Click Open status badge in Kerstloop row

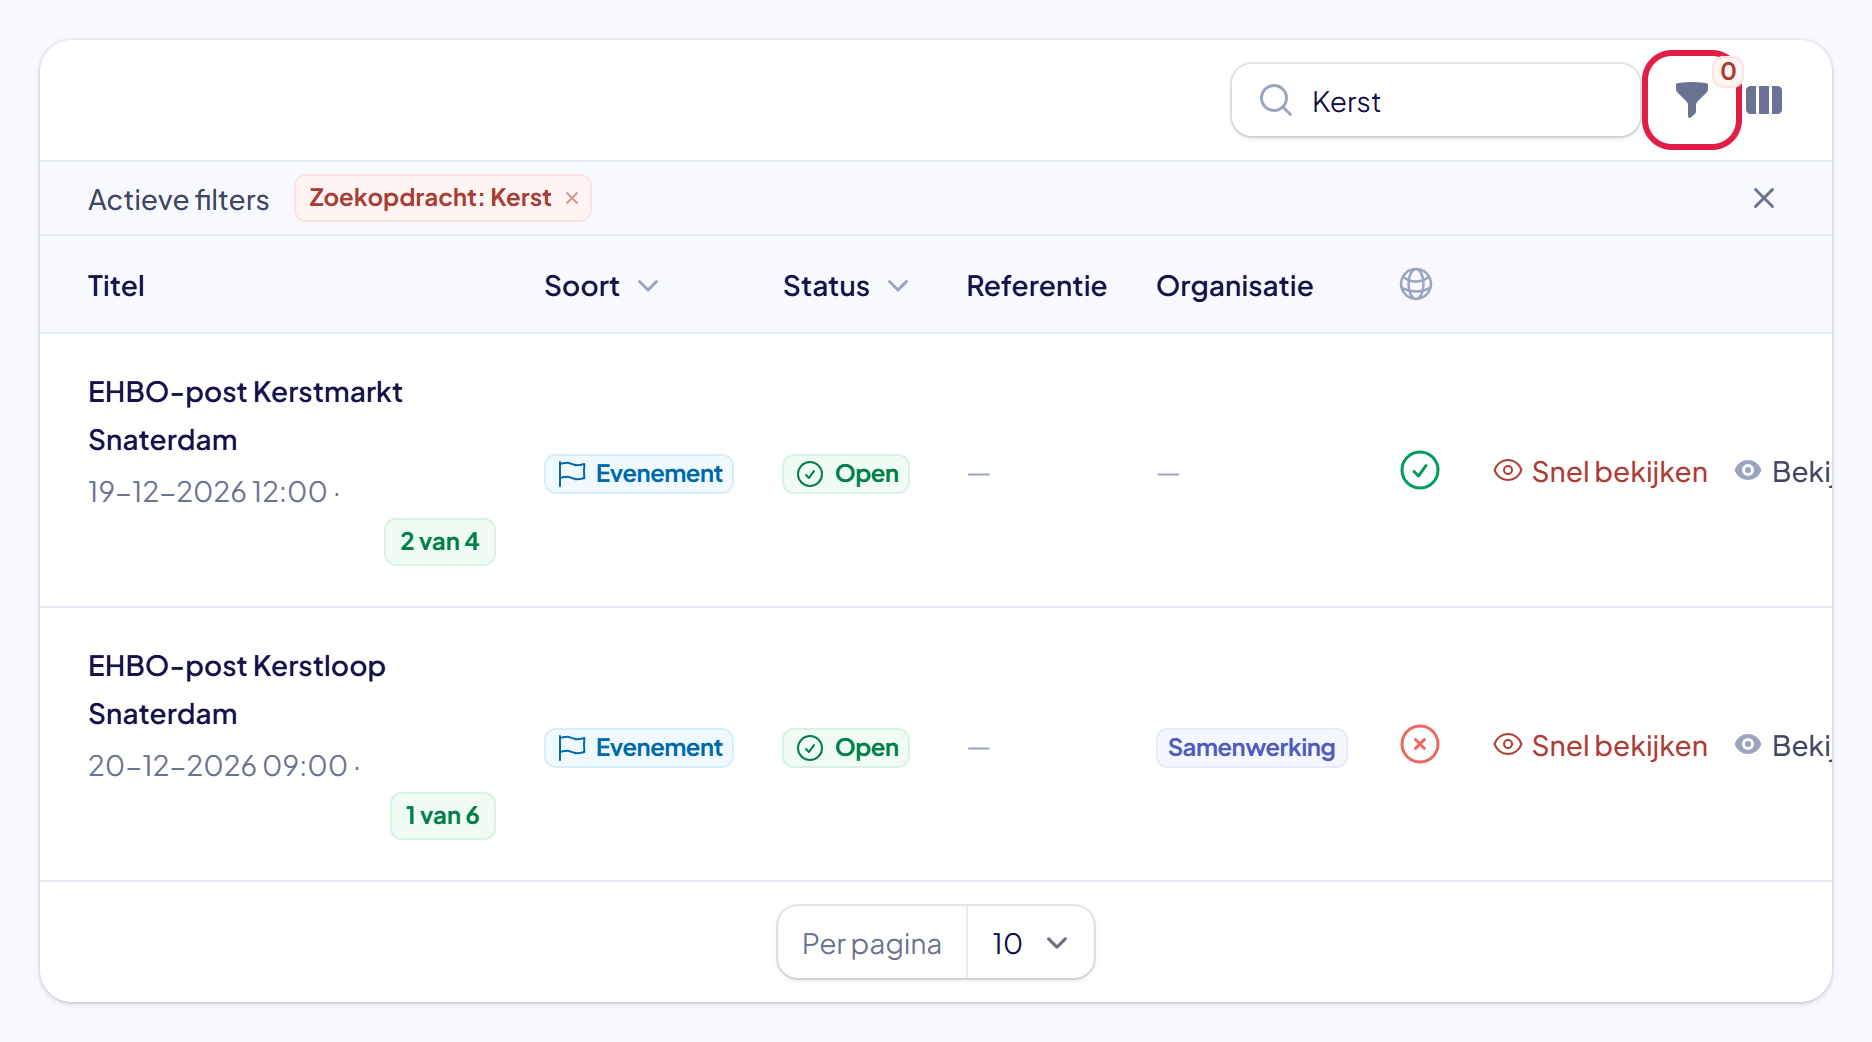(x=846, y=748)
